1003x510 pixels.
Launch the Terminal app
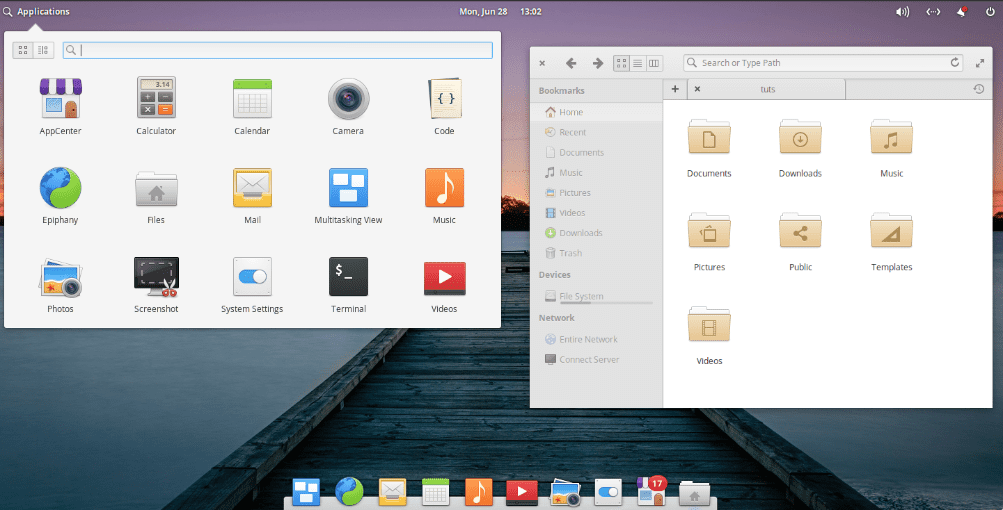(348, 285)
